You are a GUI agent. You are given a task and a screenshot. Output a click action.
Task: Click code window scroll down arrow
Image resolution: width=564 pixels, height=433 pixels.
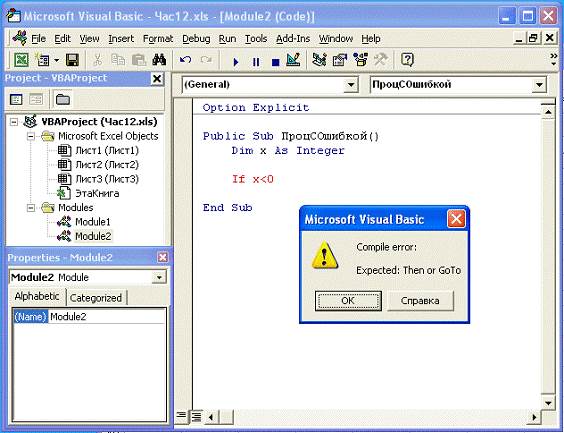(x=548, y=403)
